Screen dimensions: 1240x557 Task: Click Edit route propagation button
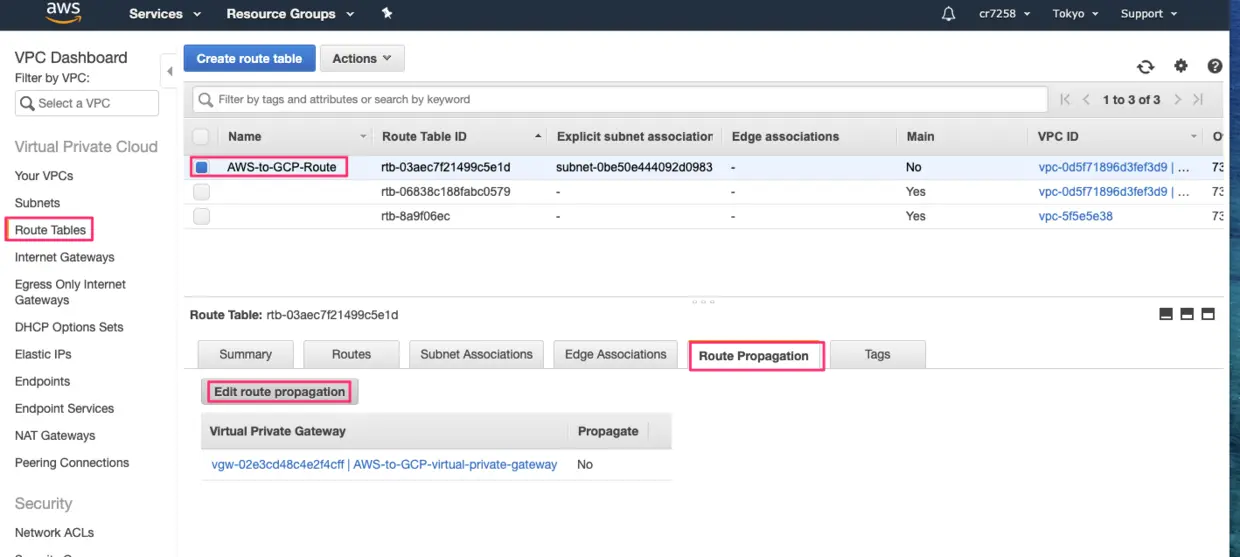(x=279, y=392)
